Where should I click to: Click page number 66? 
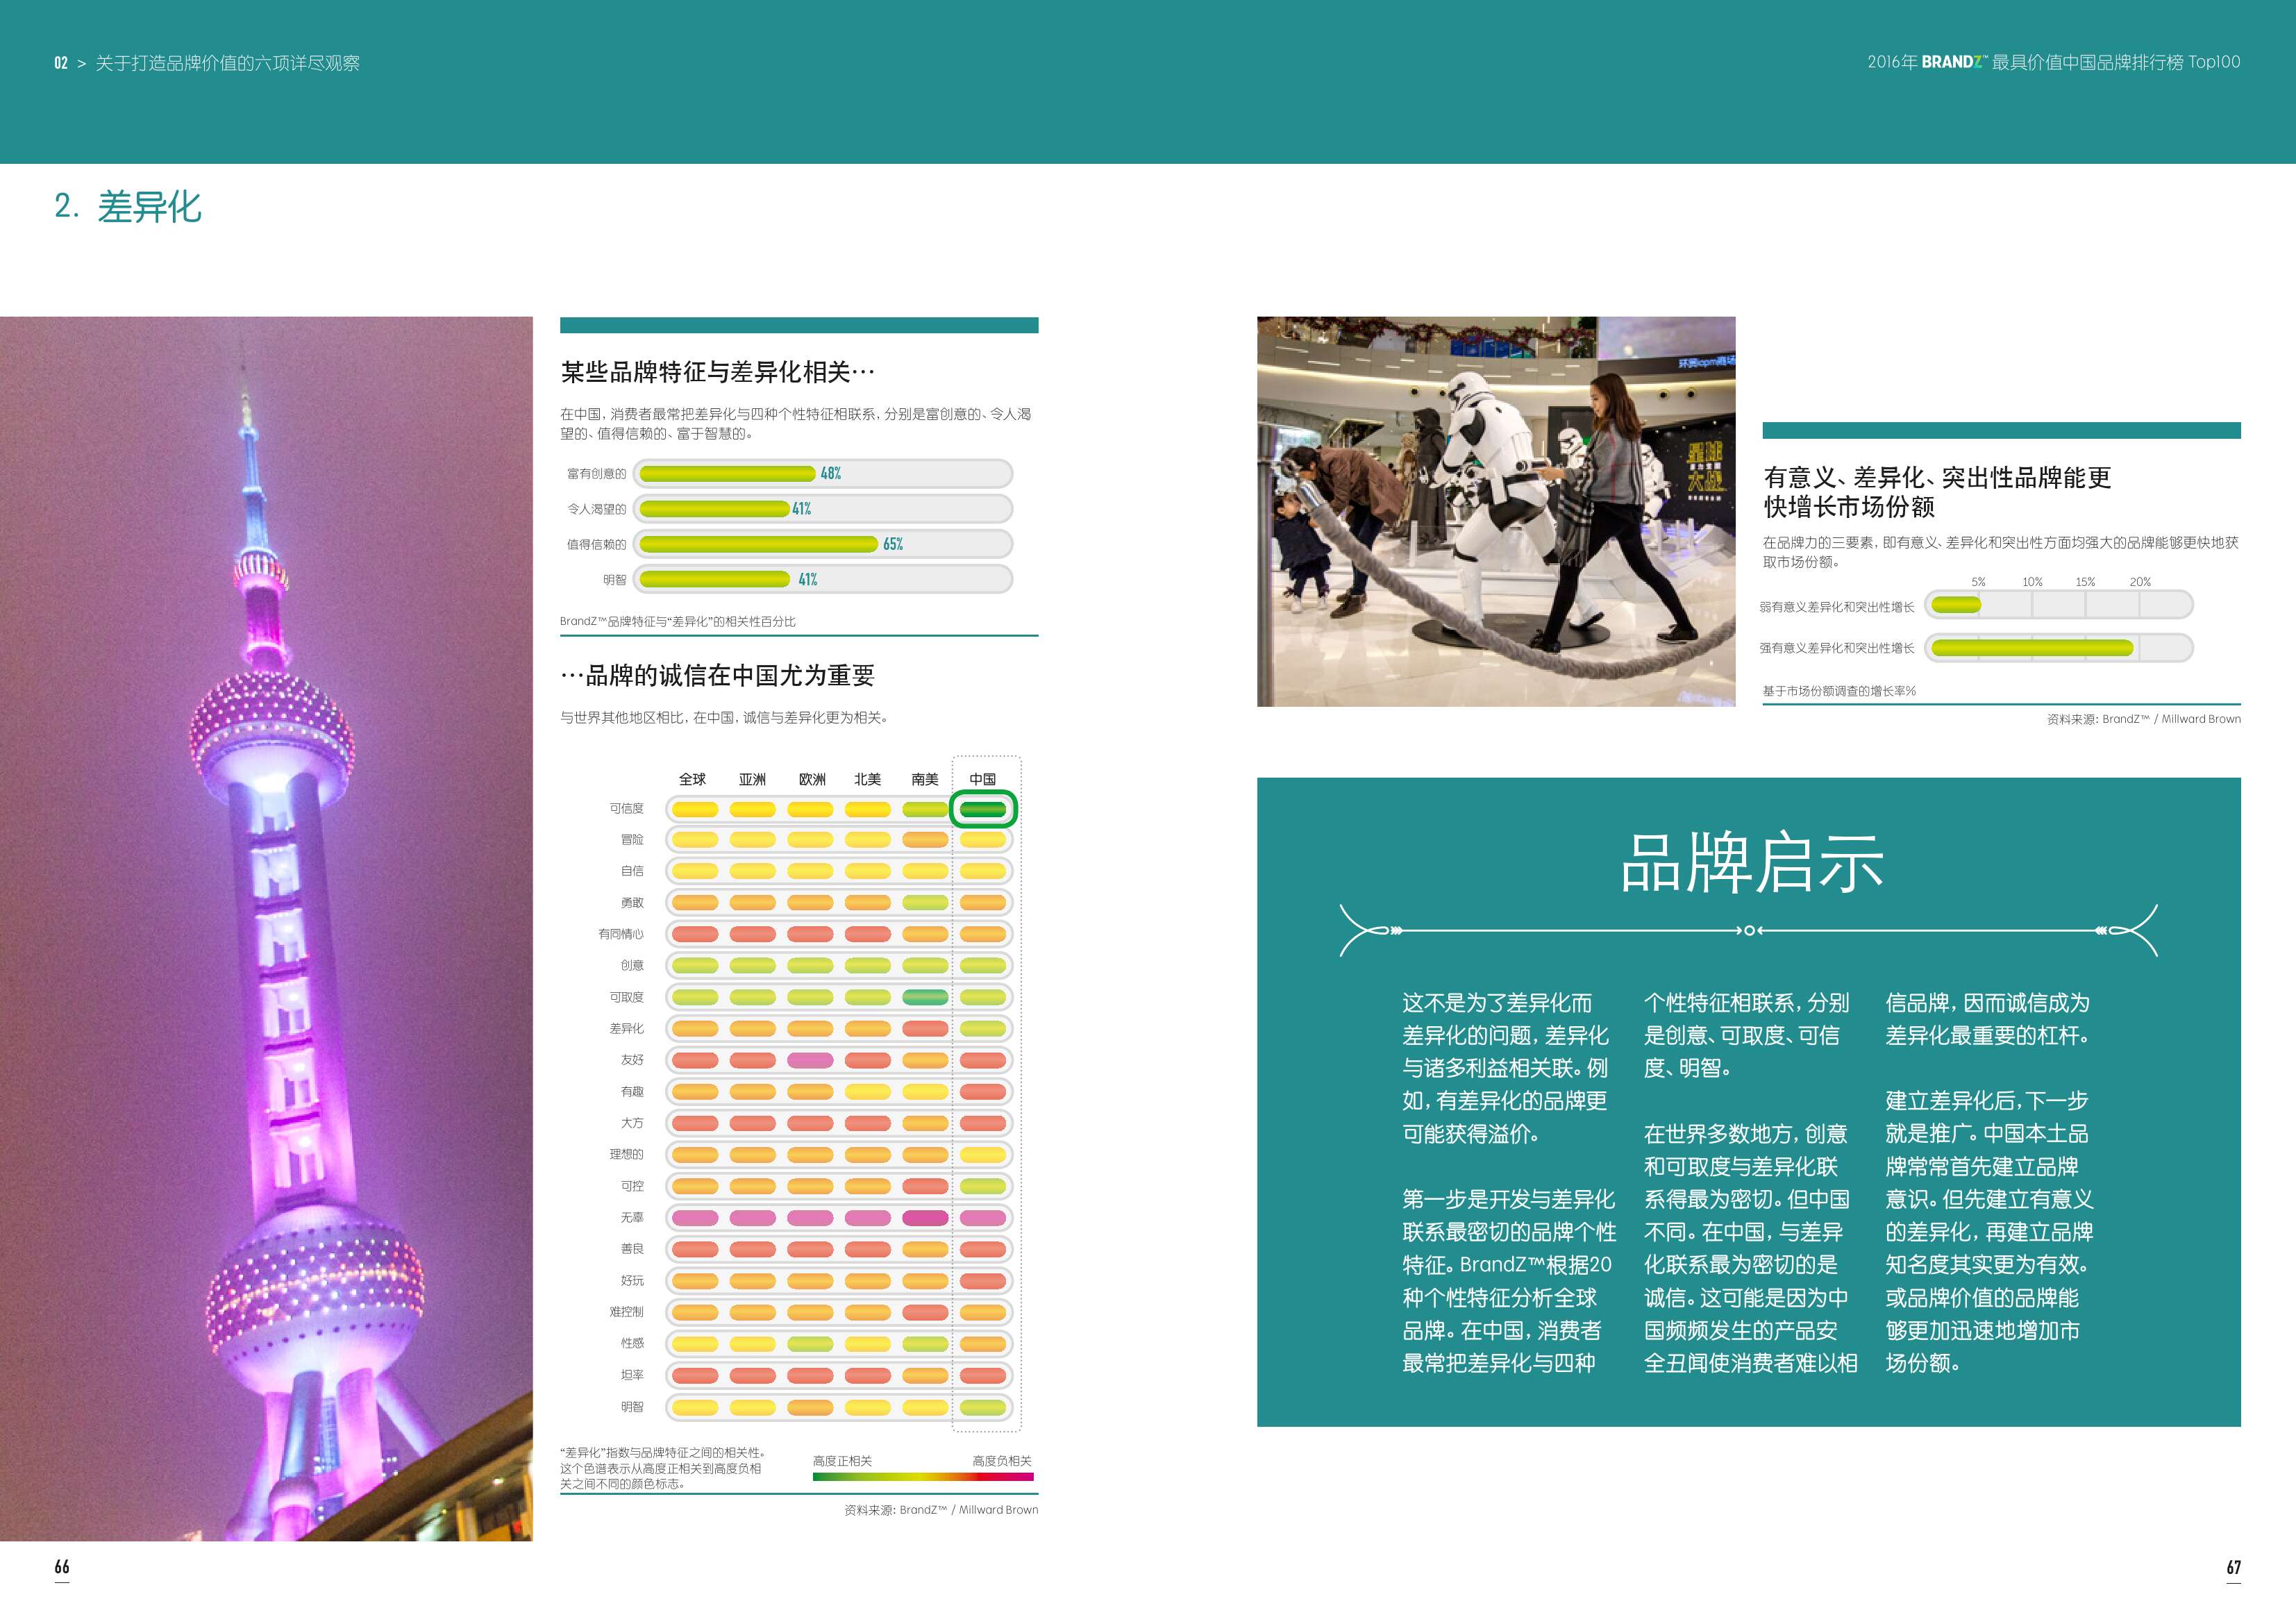[62, 1567]
